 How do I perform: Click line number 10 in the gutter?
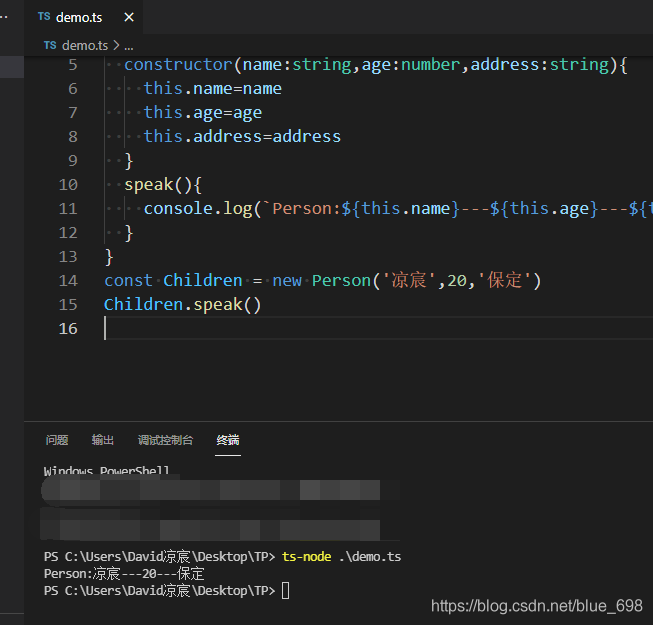click(68, 185)
